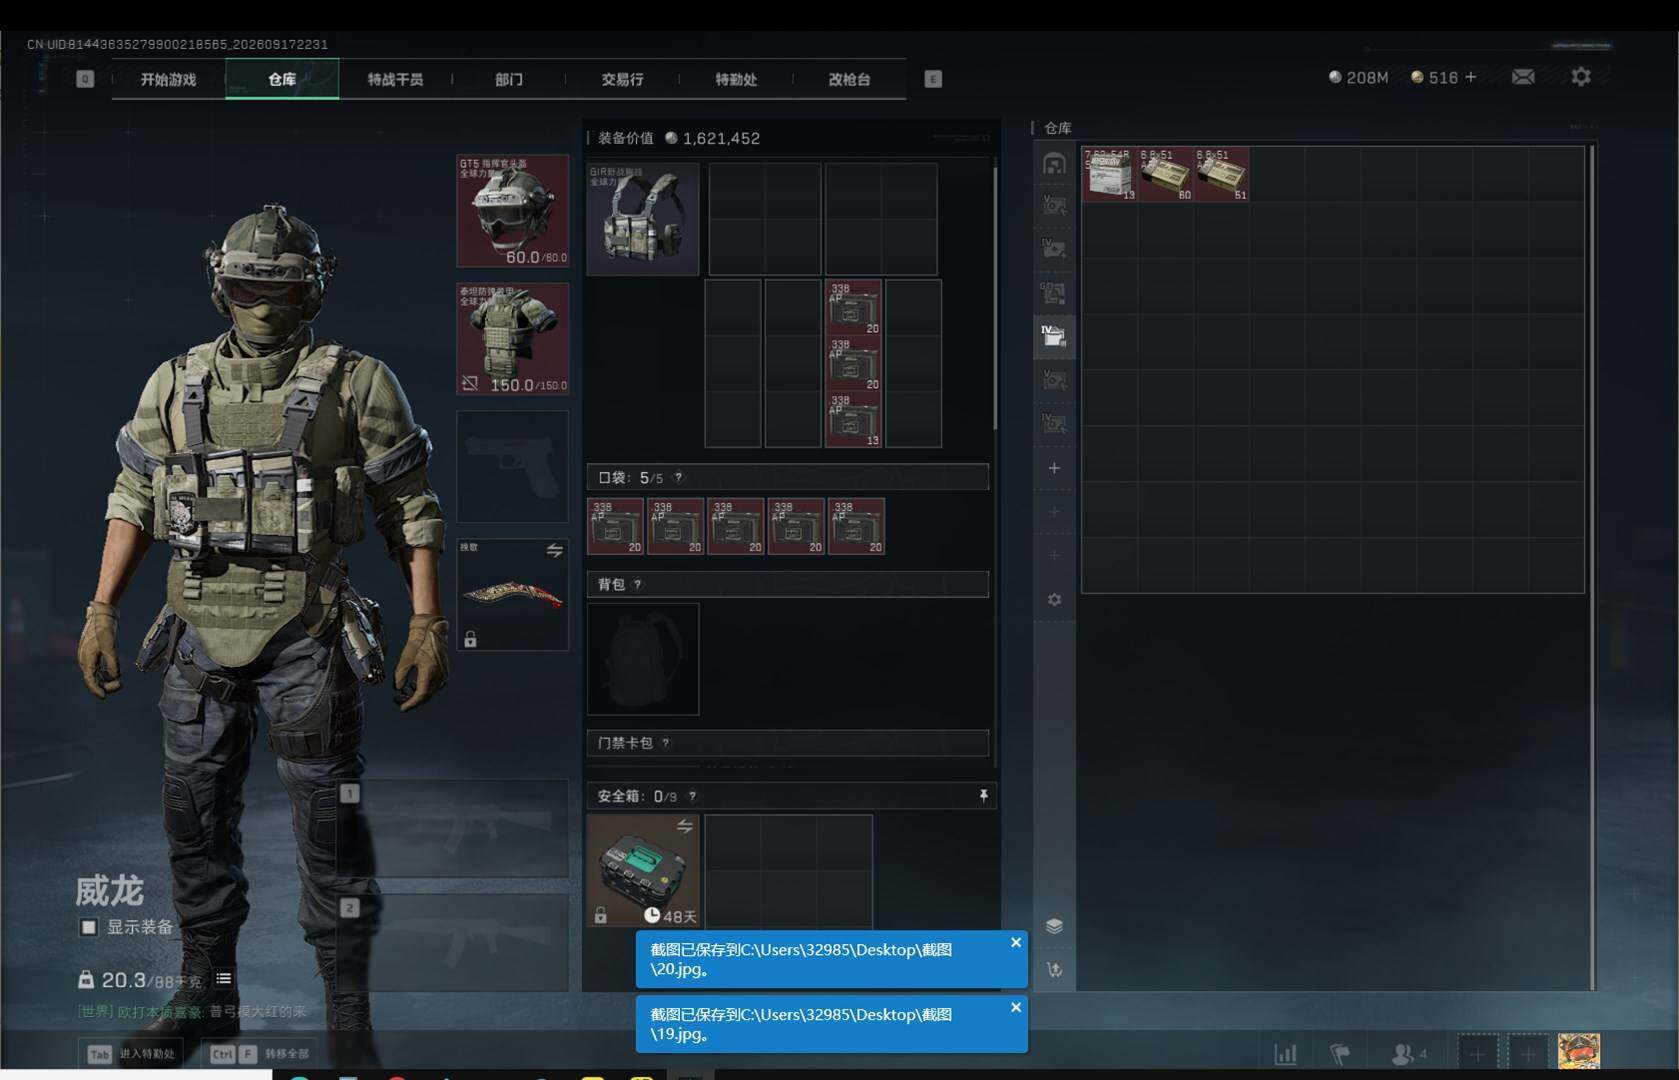The image size is (1679, 1080).
Task: Add premium currency with plus next to 516
Action: (1470, 77)
